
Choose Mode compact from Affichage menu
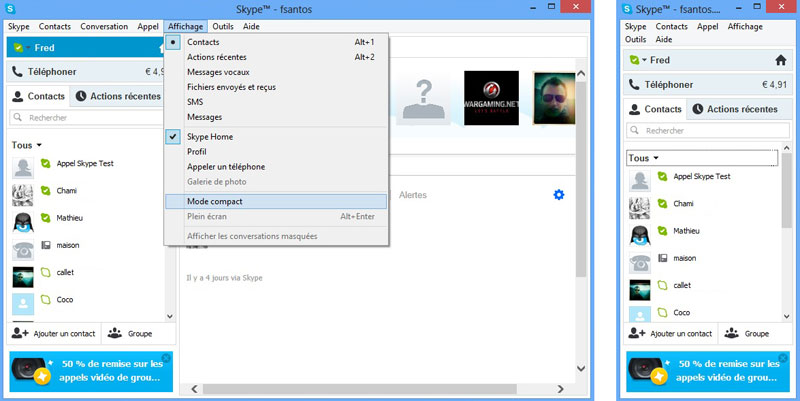click(276, 202)
